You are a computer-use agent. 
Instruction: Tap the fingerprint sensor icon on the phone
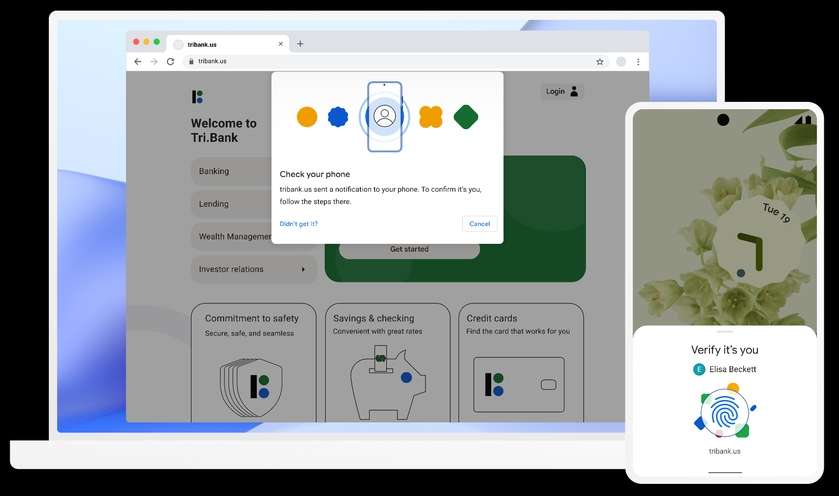tap(724, 413)
